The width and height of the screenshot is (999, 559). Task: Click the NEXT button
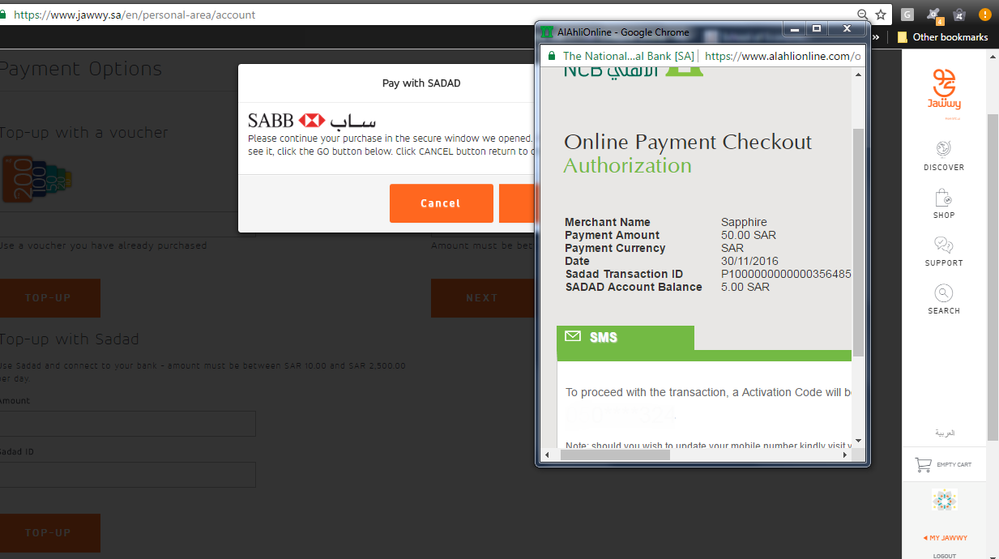(482, 298)
